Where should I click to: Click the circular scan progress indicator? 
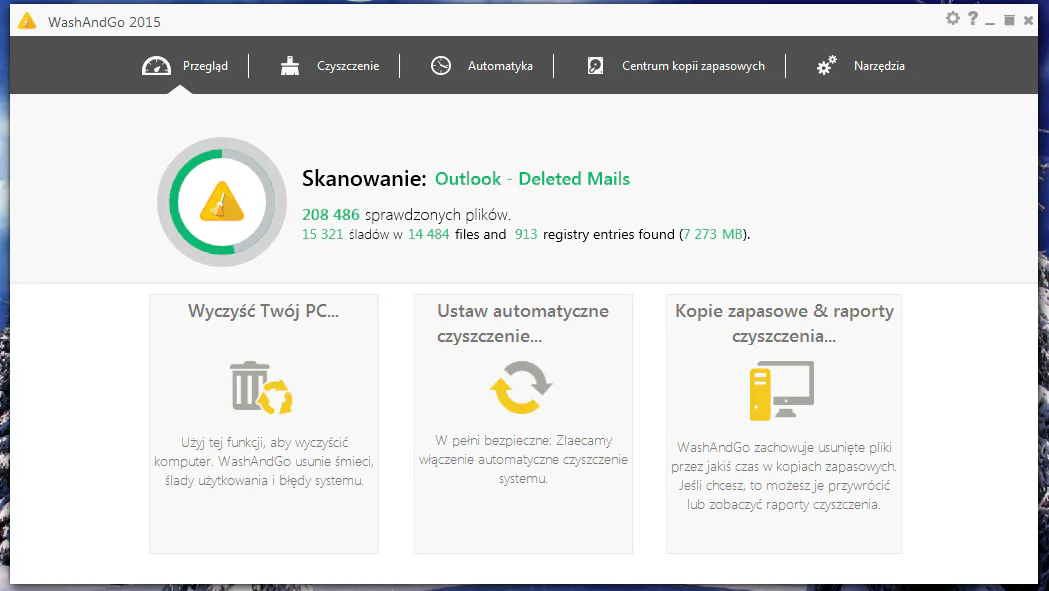[x=222, y=202]
